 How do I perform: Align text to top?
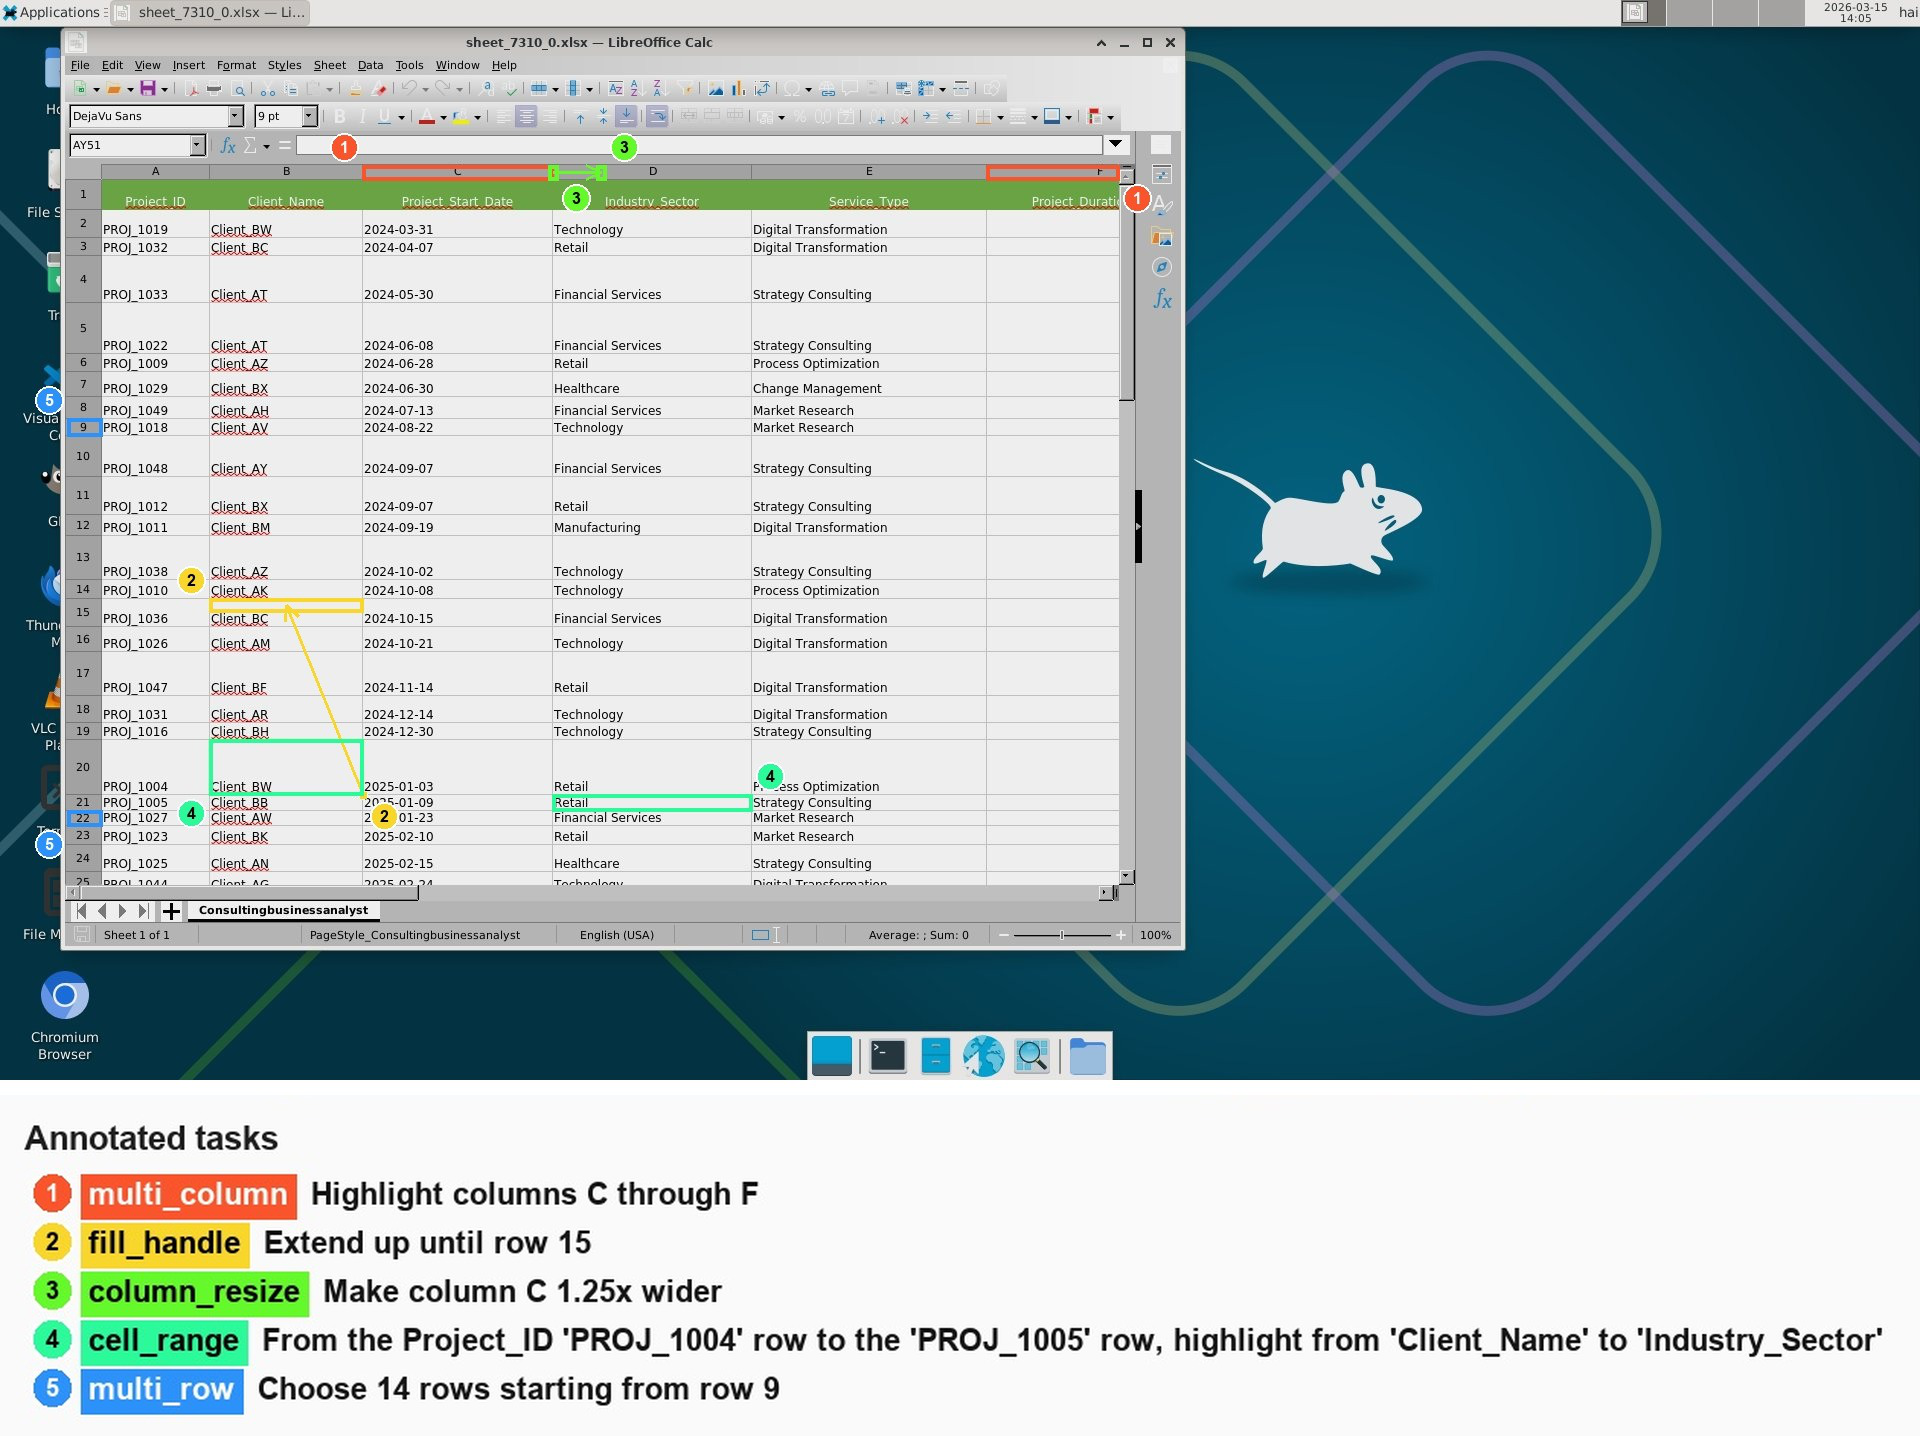coord(580,117)
